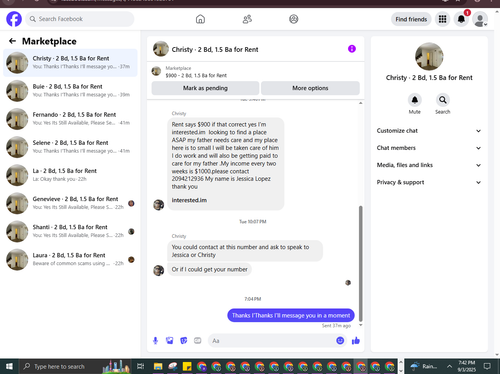Viewport: 500px width, 374px height.
Task: Choose a GIF icon
Action: 198,341
